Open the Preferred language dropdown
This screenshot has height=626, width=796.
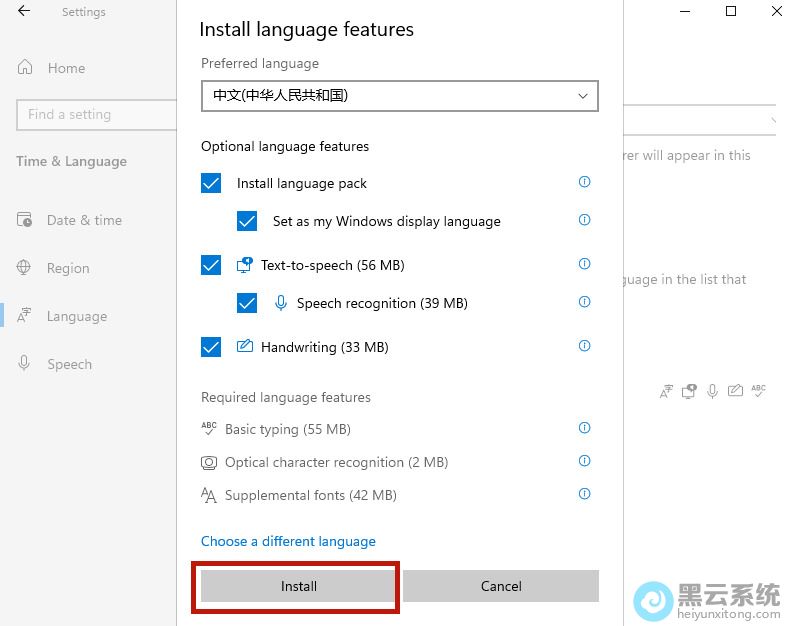[399, 96]
